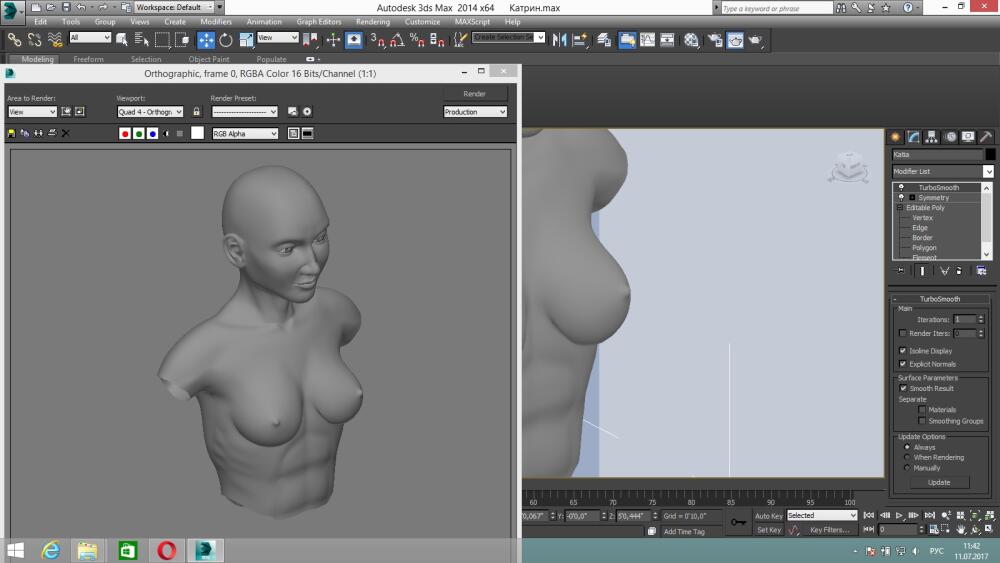Click the Update button
The height and width of the screenshot is (563, 1000).
tap(939, 483)
